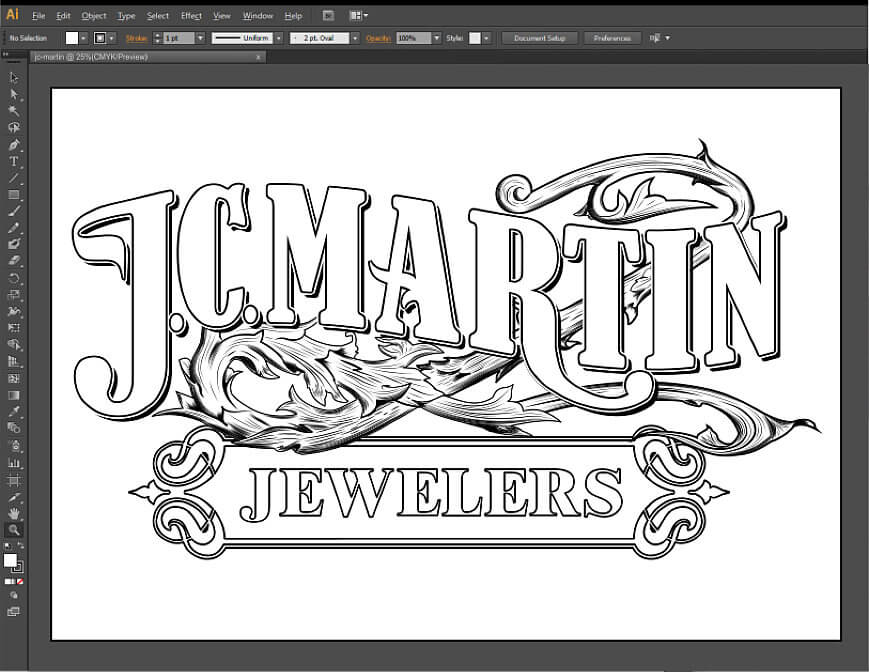The height and width of the screenshot is (672, 869).
Task: Select the Column Graph tool
Action: tap(14, 463)
